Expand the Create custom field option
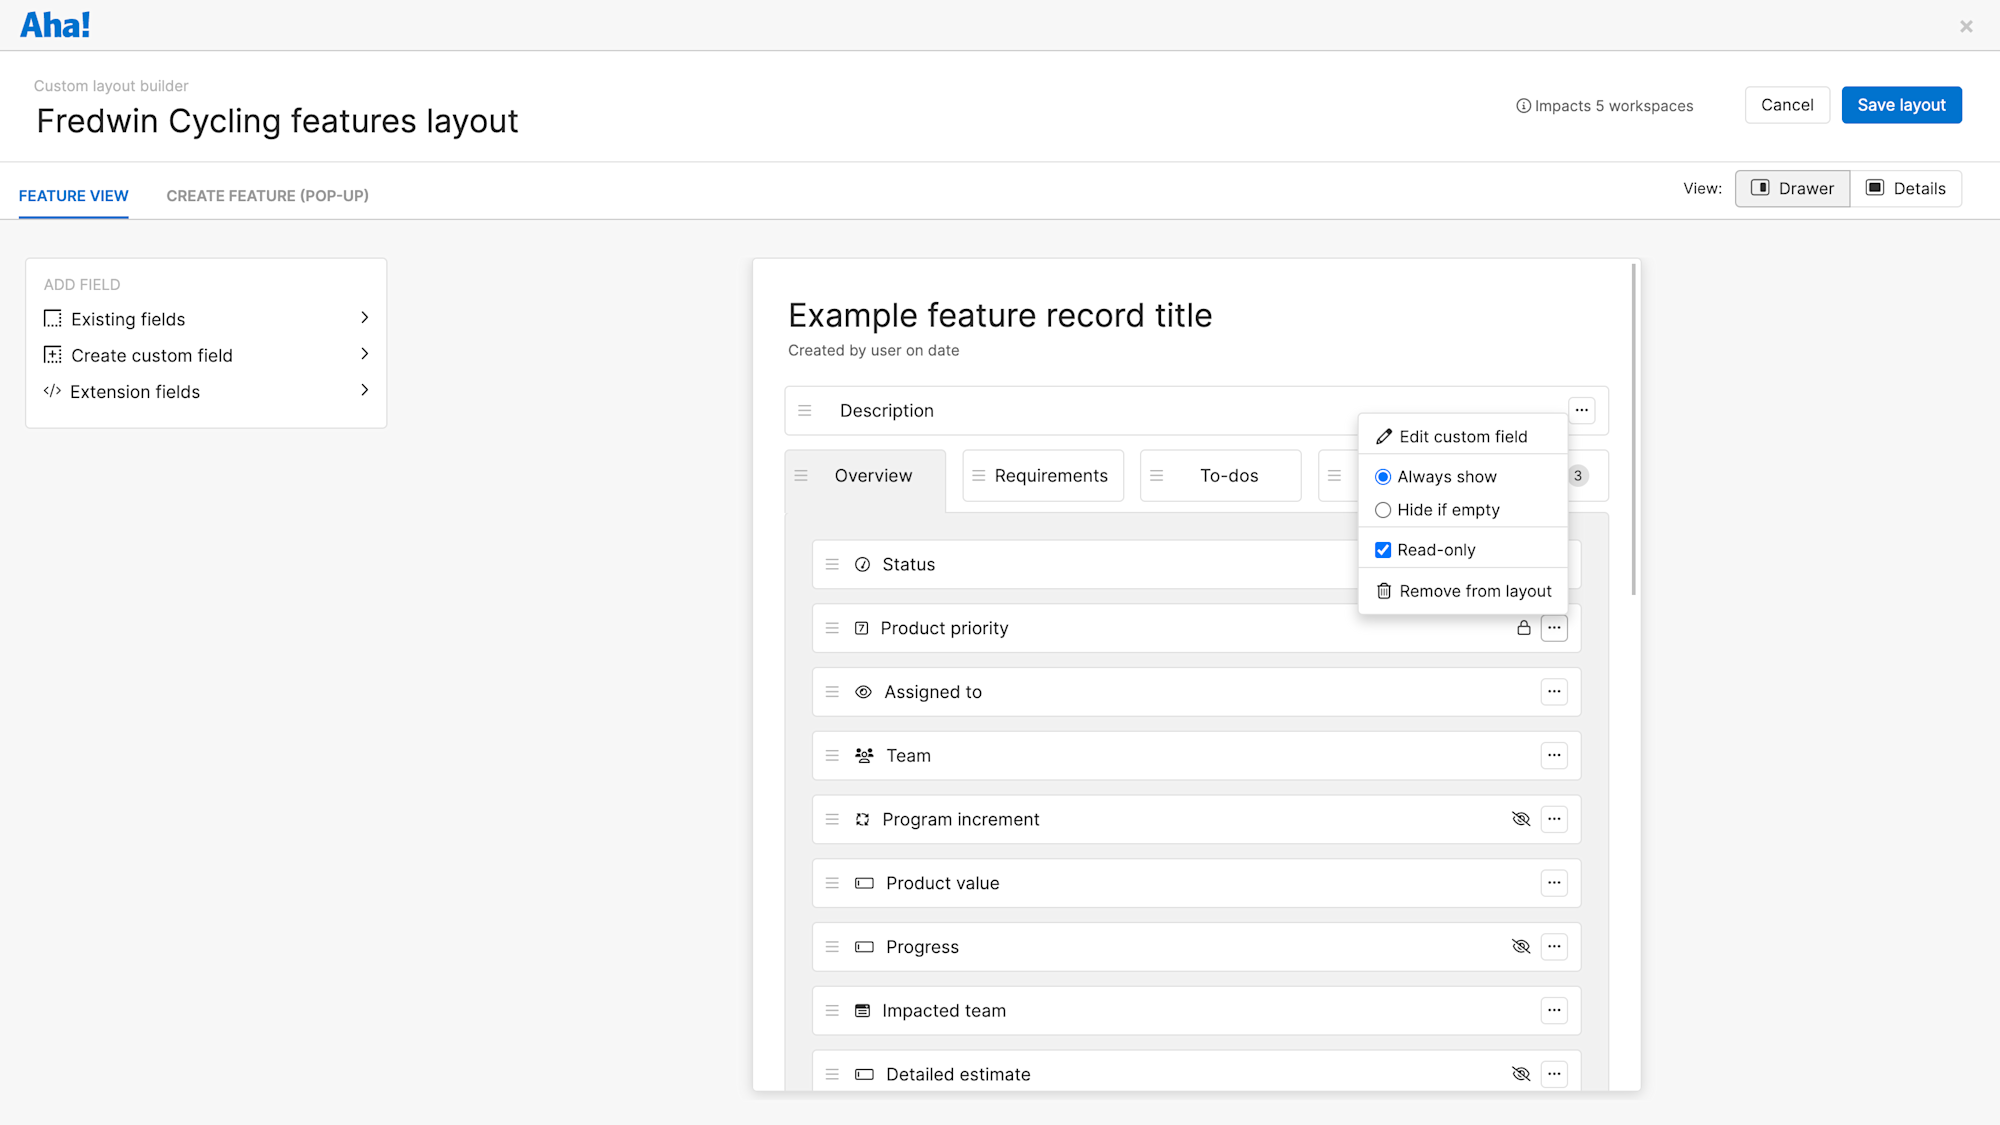The height and width of the screenshot is (1125, 2000). pyautogui.click(x=364, y=354)
